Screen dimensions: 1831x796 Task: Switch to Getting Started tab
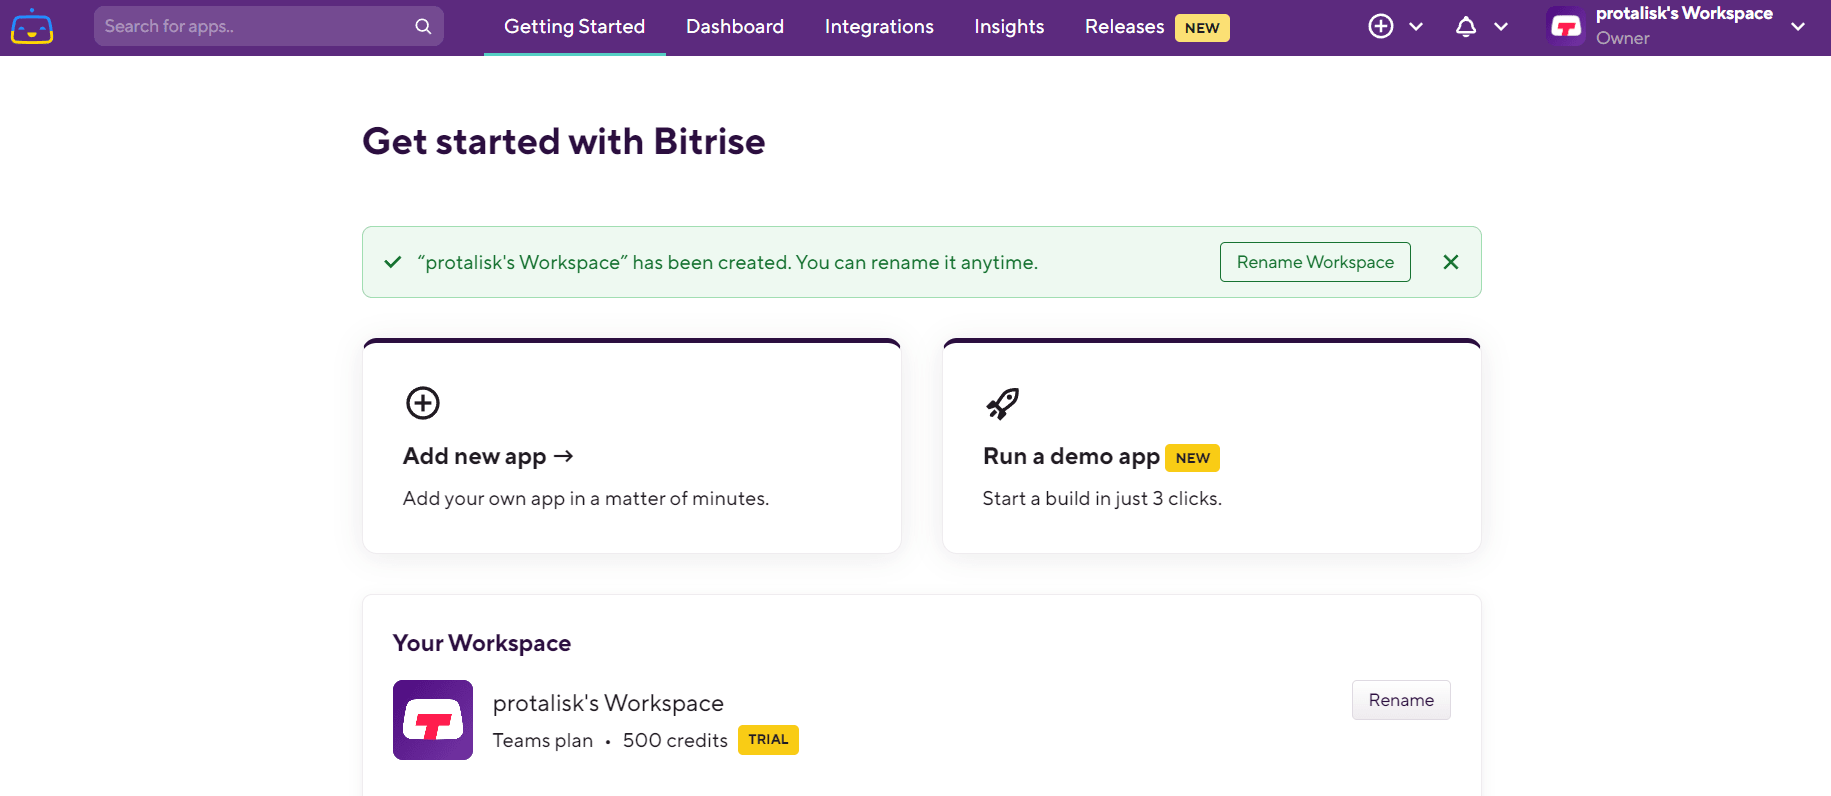[x=574, y=27]
